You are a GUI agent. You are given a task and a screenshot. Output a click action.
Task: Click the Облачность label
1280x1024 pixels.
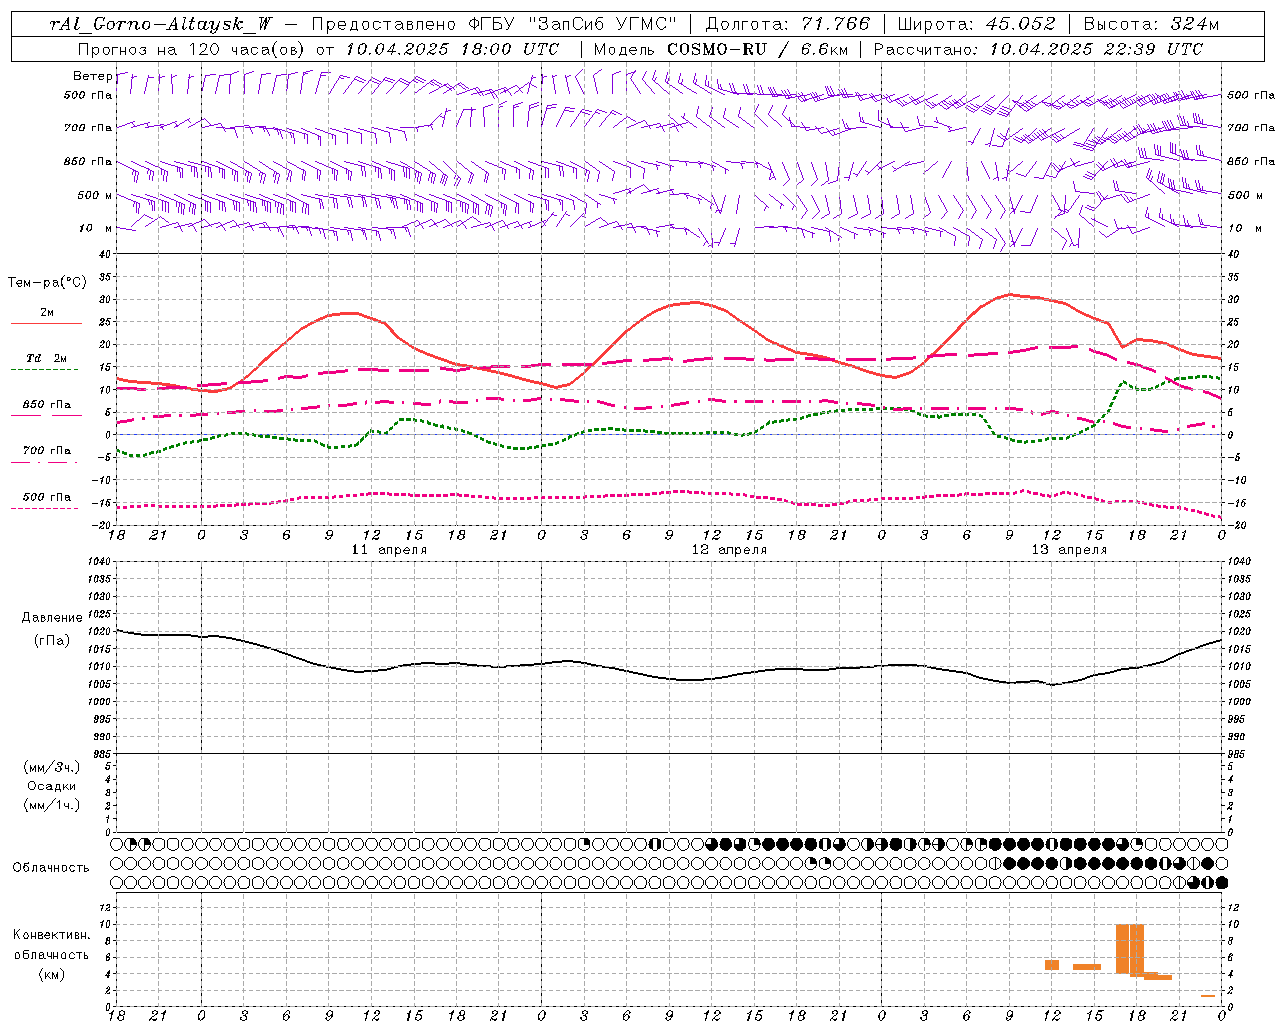click(x=51, y=867)
